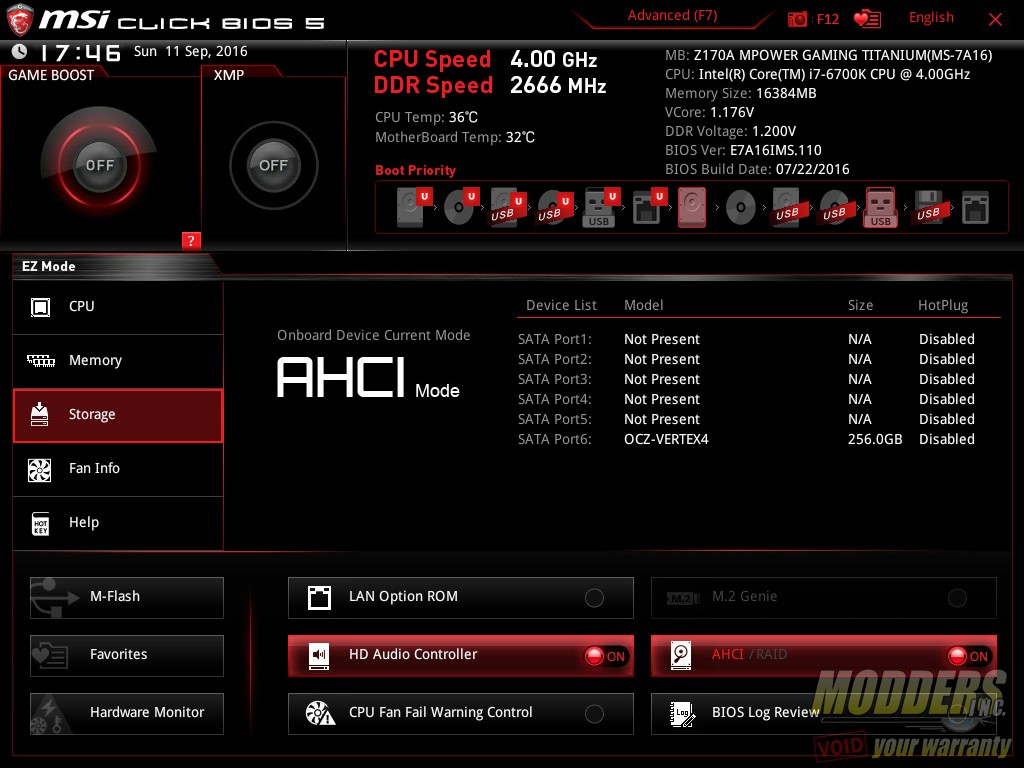This screenshot has height=768, width=1024.
Task: Open the Help section
Action: pyautogui.click(x=118, y=523)
